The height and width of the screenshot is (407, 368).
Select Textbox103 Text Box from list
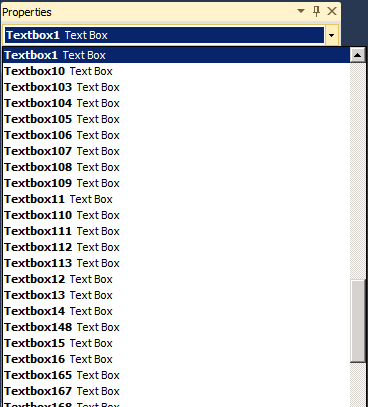[x=176, y=87]
